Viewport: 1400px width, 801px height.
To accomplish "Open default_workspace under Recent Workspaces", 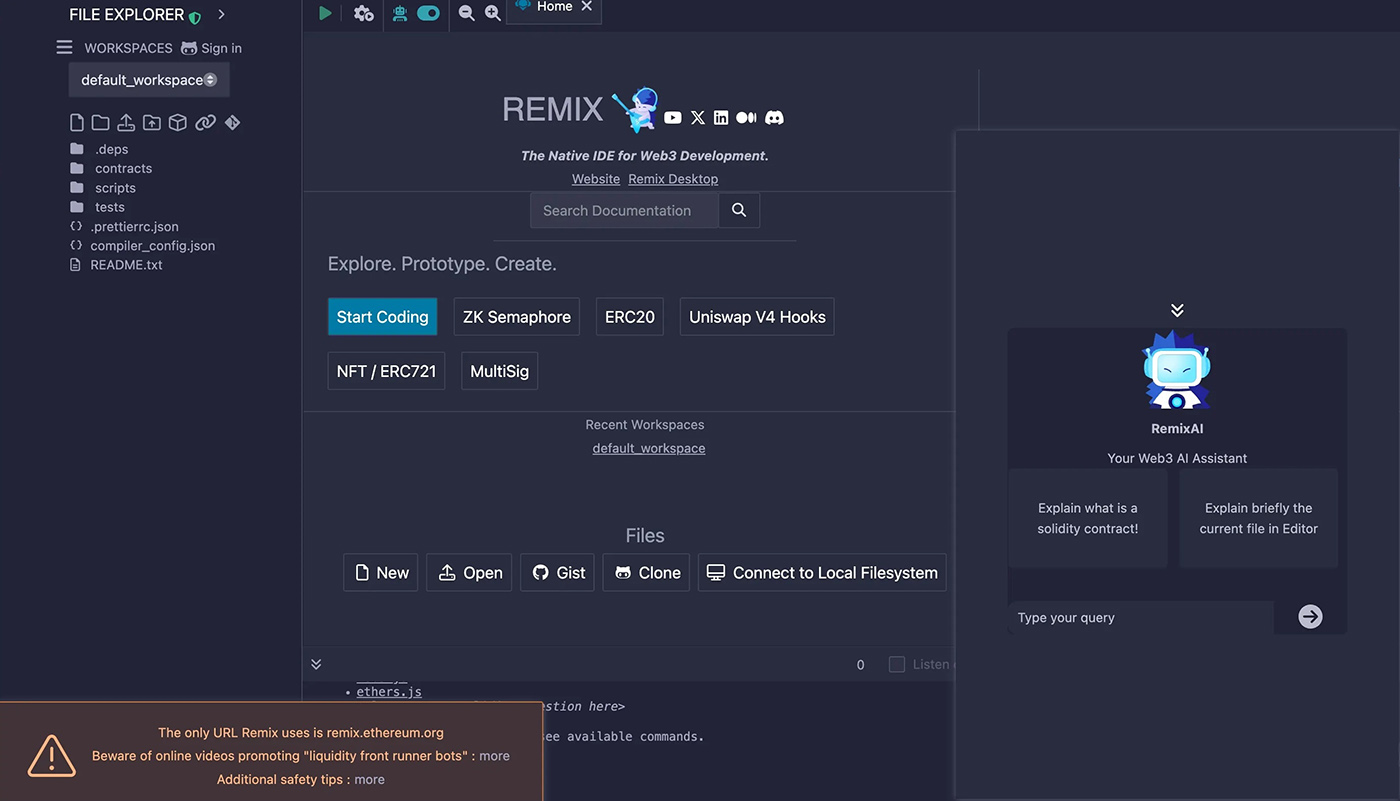I will 649,448.
